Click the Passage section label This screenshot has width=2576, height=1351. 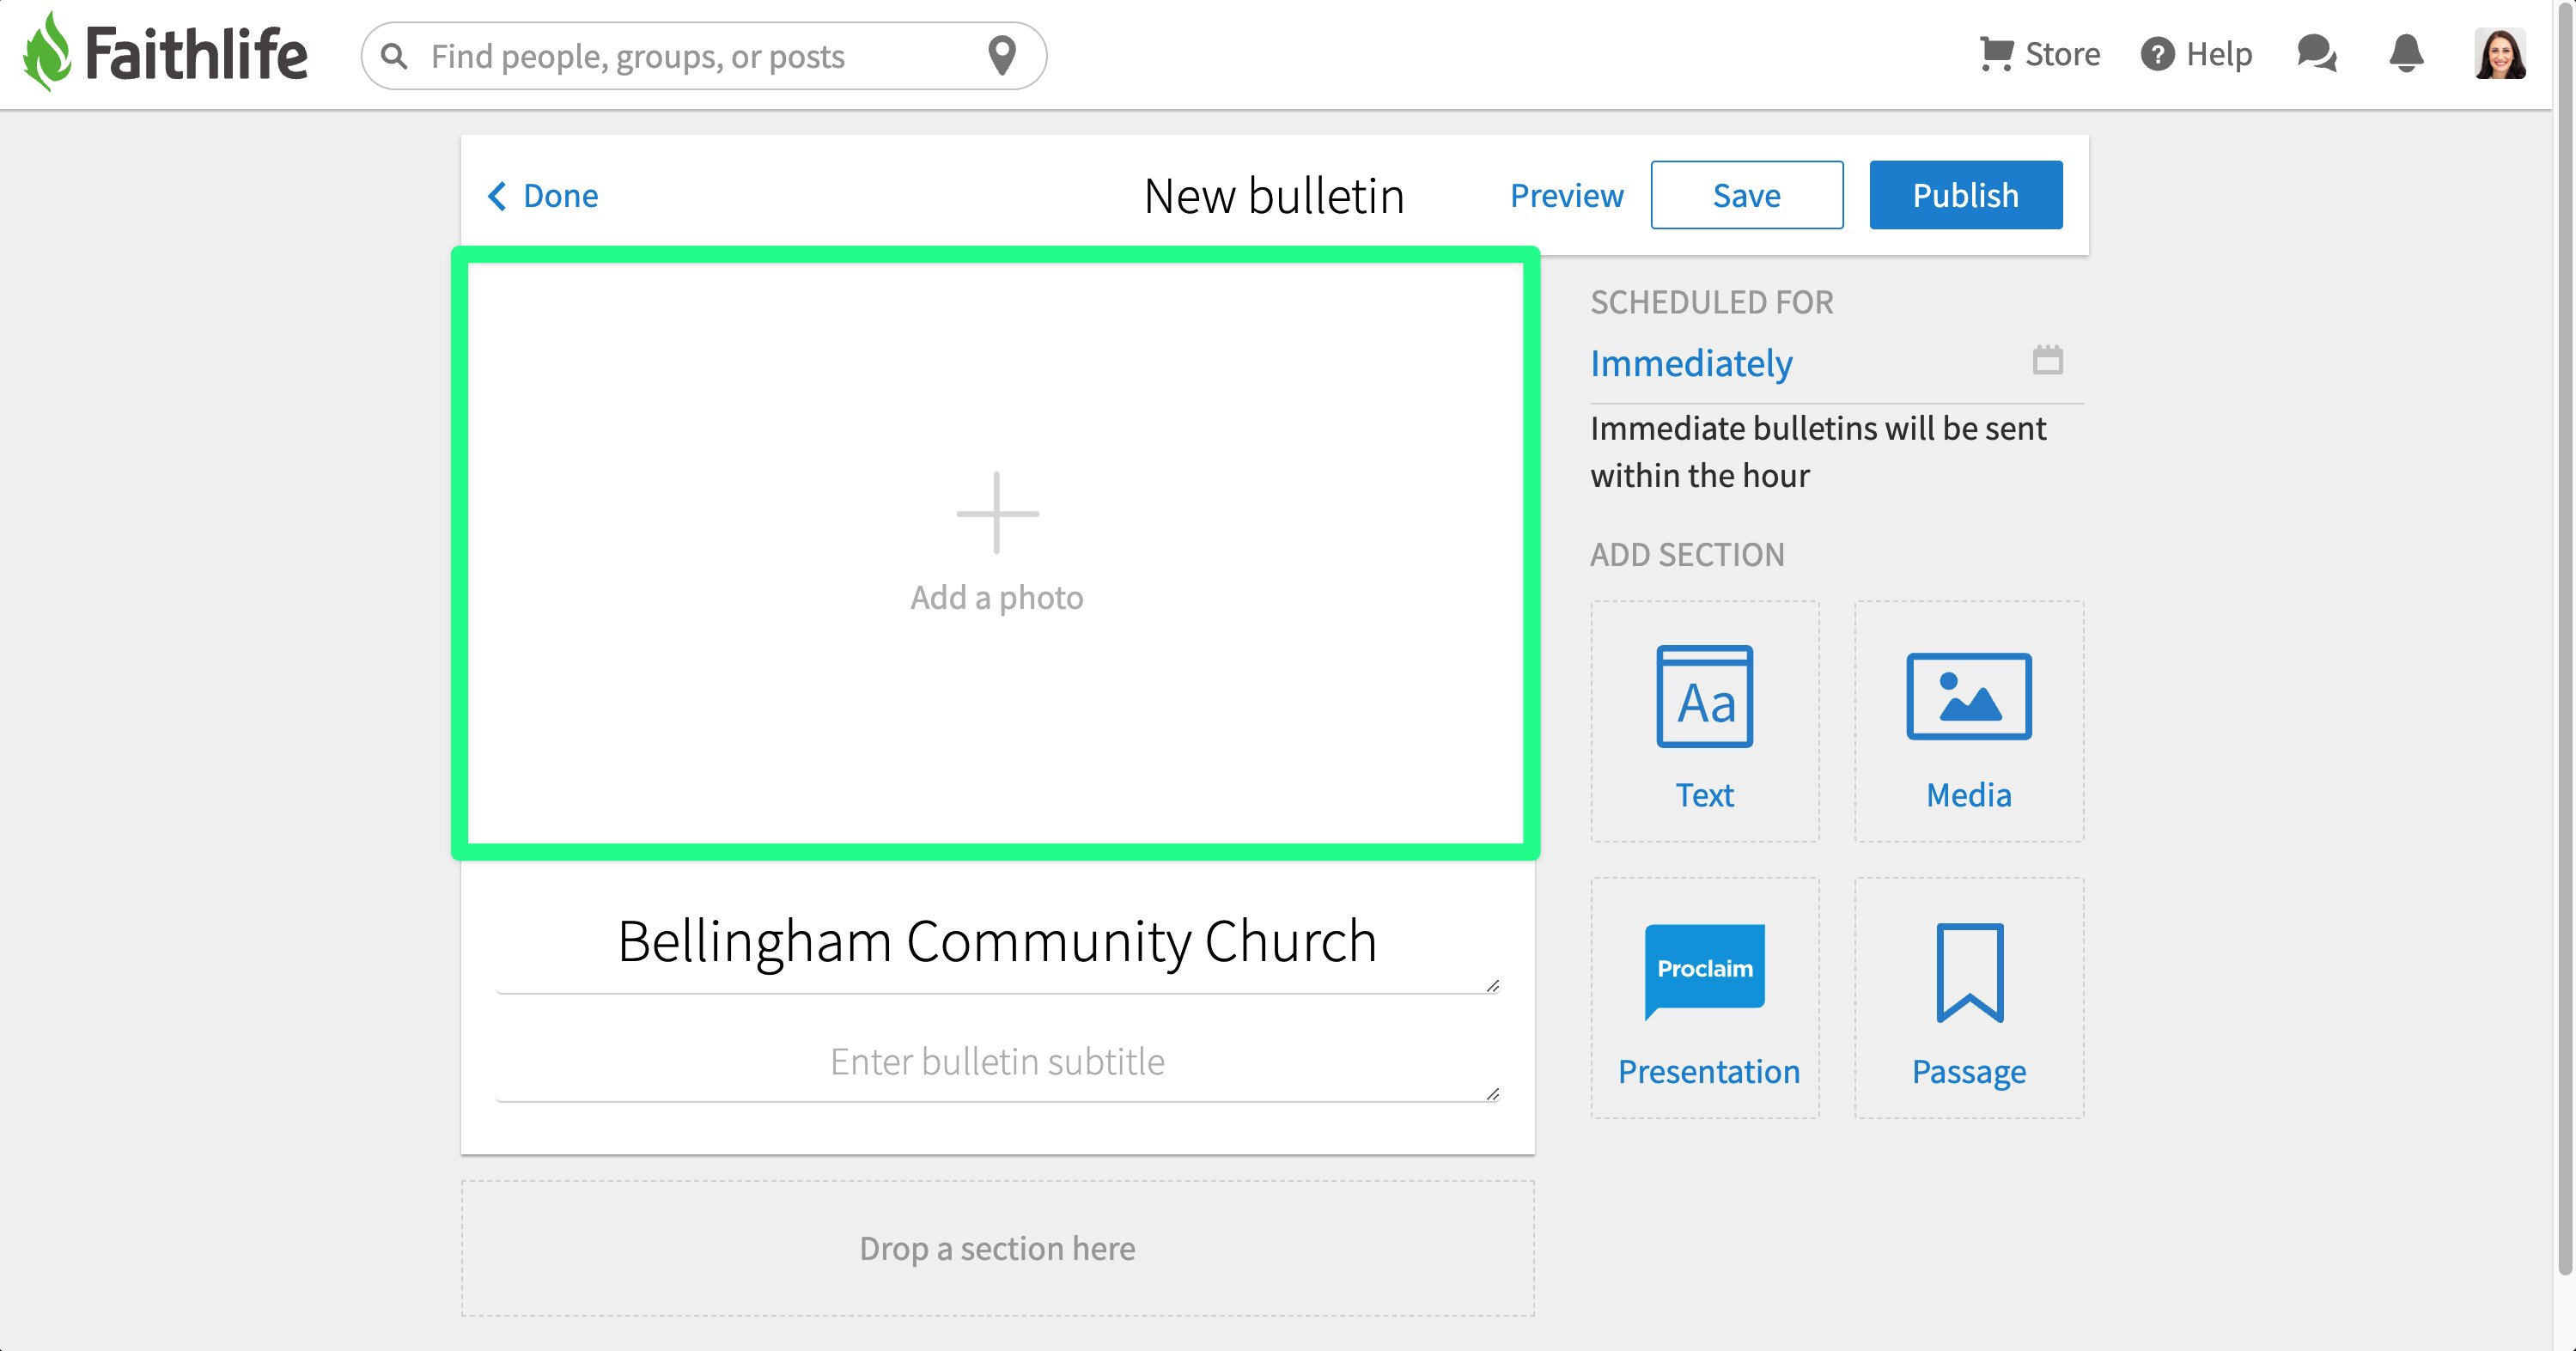[x=1968, y=1072]
